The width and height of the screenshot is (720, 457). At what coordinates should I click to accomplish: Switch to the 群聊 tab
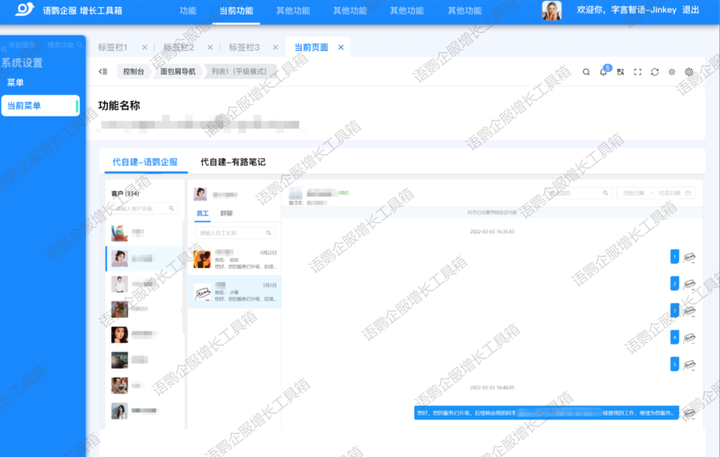click(226, 214)
